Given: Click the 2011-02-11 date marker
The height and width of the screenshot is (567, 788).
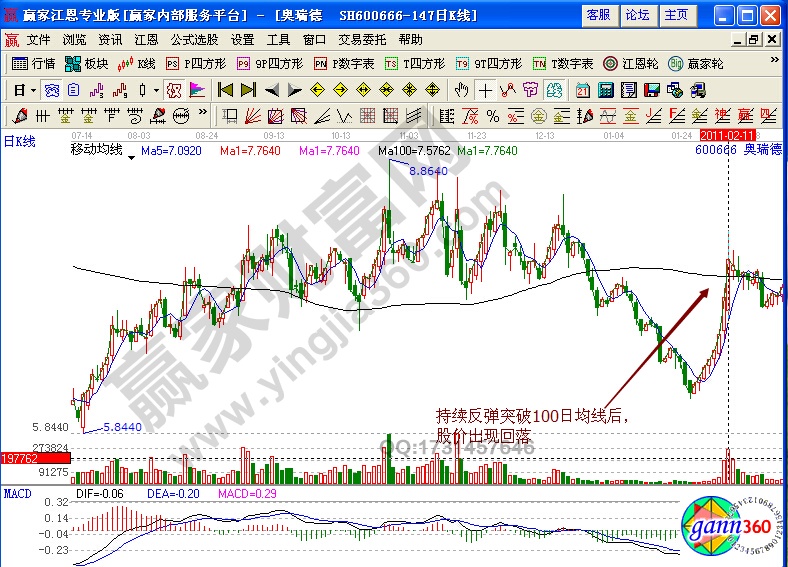Looking at the screenshot, I should 727,135.
